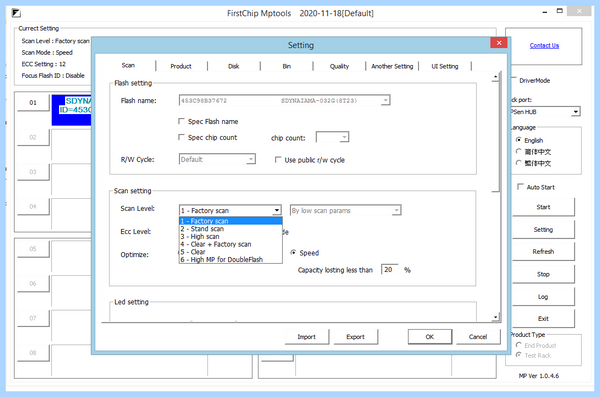
Task: Collapse the Scan Level dropdown arrow
Action: 277,210
